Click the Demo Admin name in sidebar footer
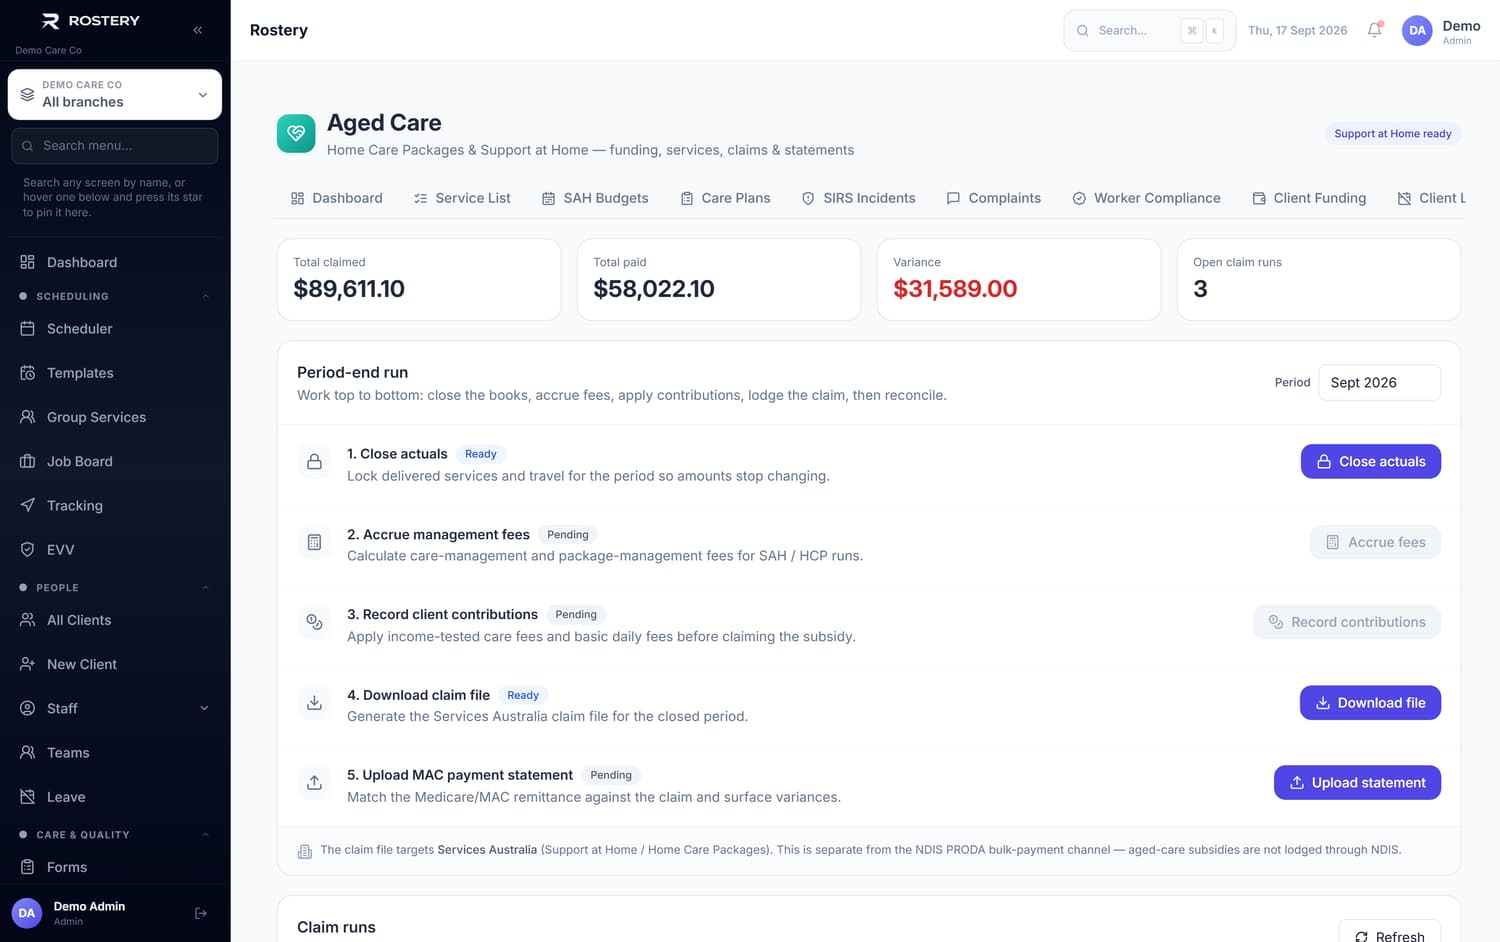The width and height of the screenshot is (1500, 942). tap(89, 906)
